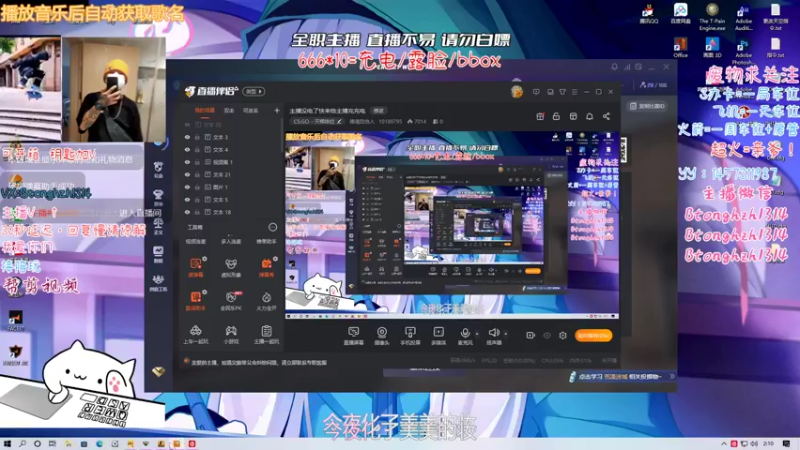This screenshot has height=450, width=800.
Task: Add a 摄像头 camera source
Action: click(x=382, y=336)
